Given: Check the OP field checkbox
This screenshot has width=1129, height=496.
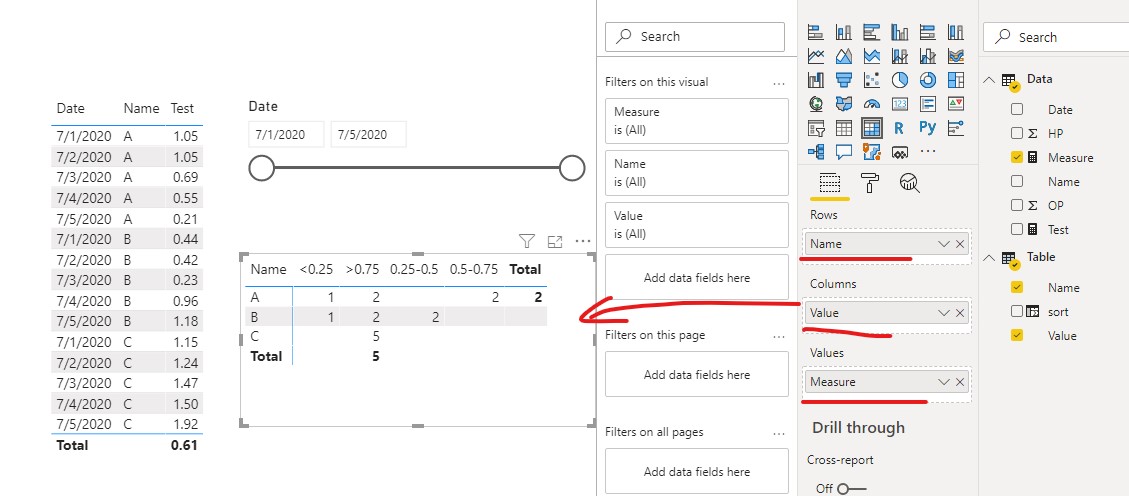Looking at the screenshot, I should (x=1017, y=205).
